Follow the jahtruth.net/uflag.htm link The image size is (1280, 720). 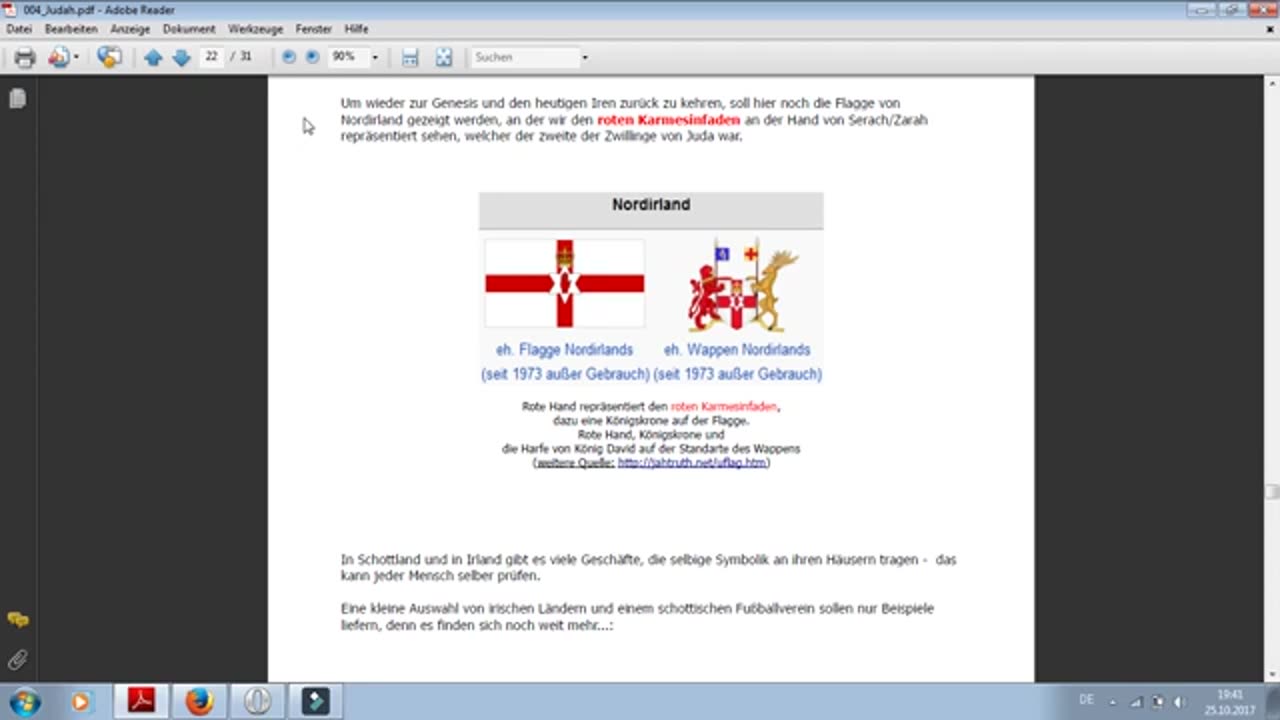(x=692, y=463)
